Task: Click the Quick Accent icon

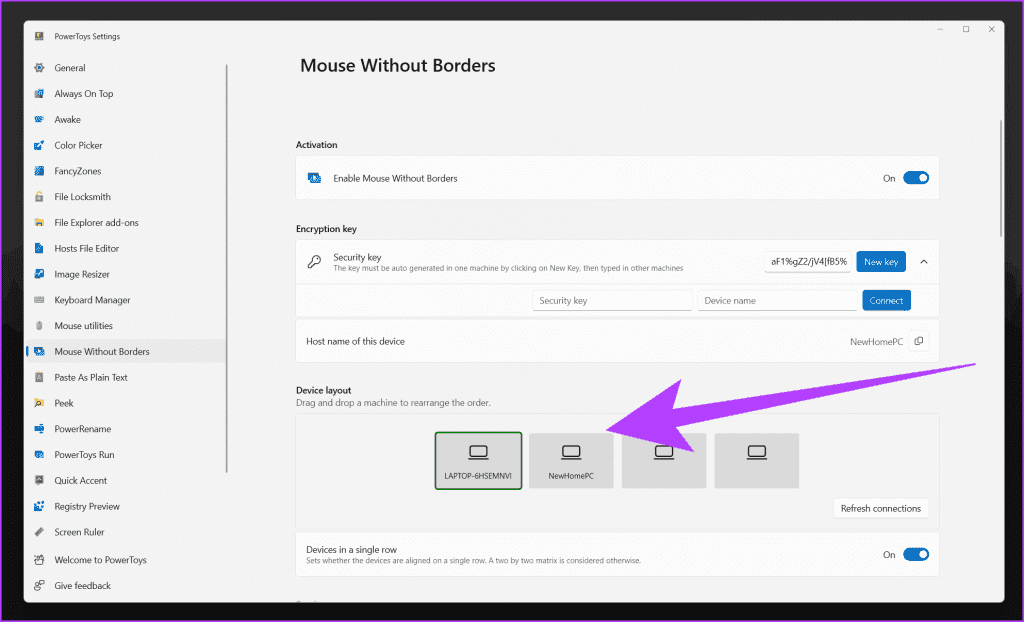Action: point(39,480)
